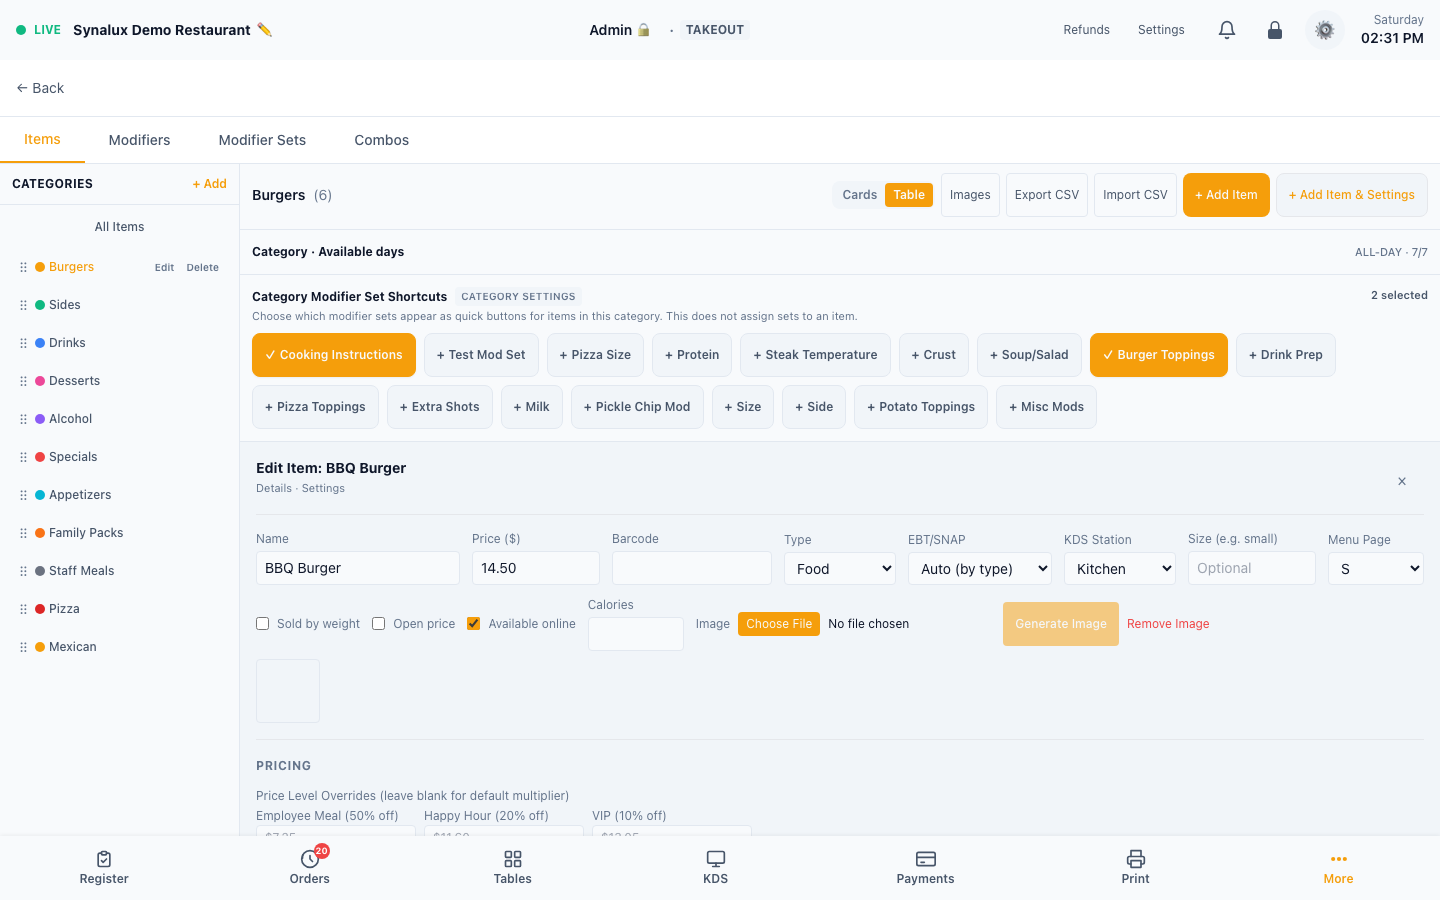
Task: Open the gear avatar icon
Action: tap(1325, 30)
